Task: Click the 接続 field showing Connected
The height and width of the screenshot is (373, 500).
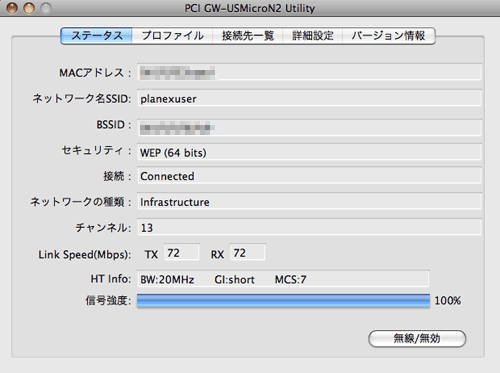Action: [309, 176]
